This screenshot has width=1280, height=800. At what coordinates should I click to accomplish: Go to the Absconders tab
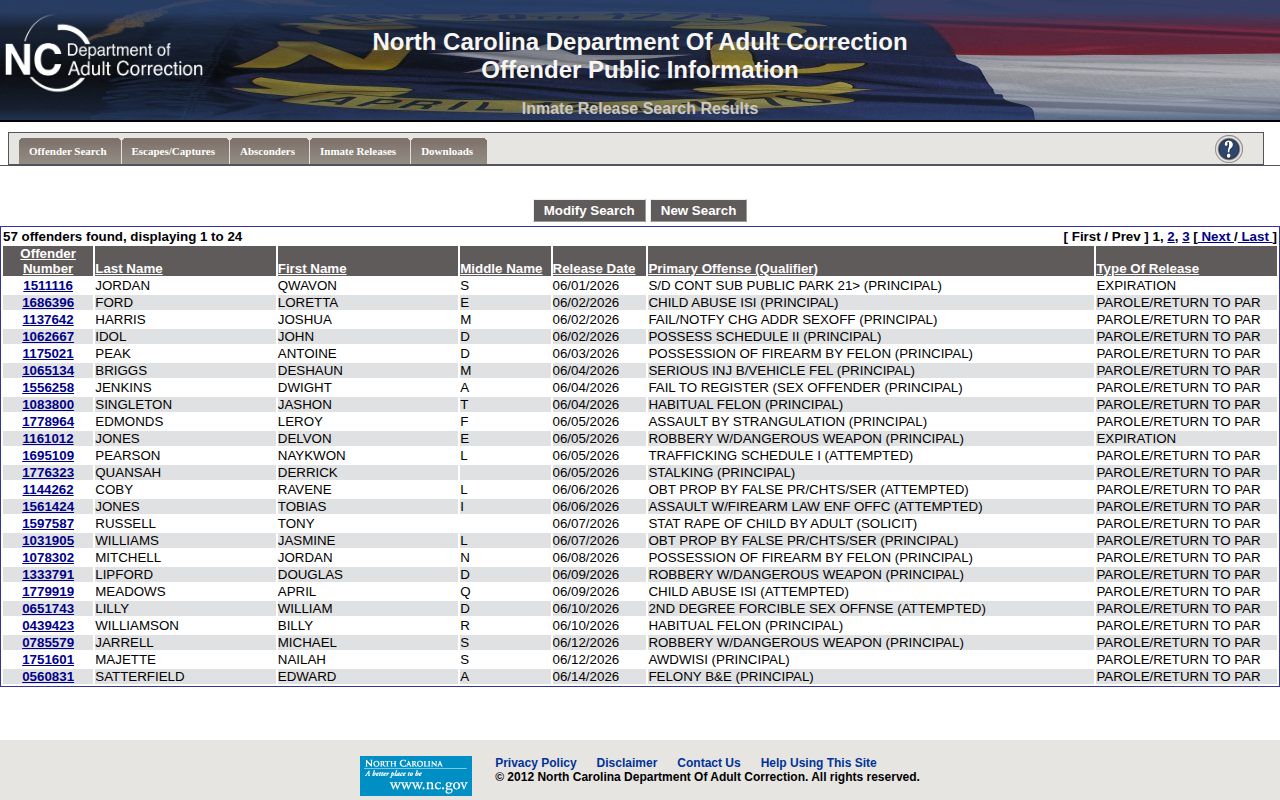click(x=267, y=151)
